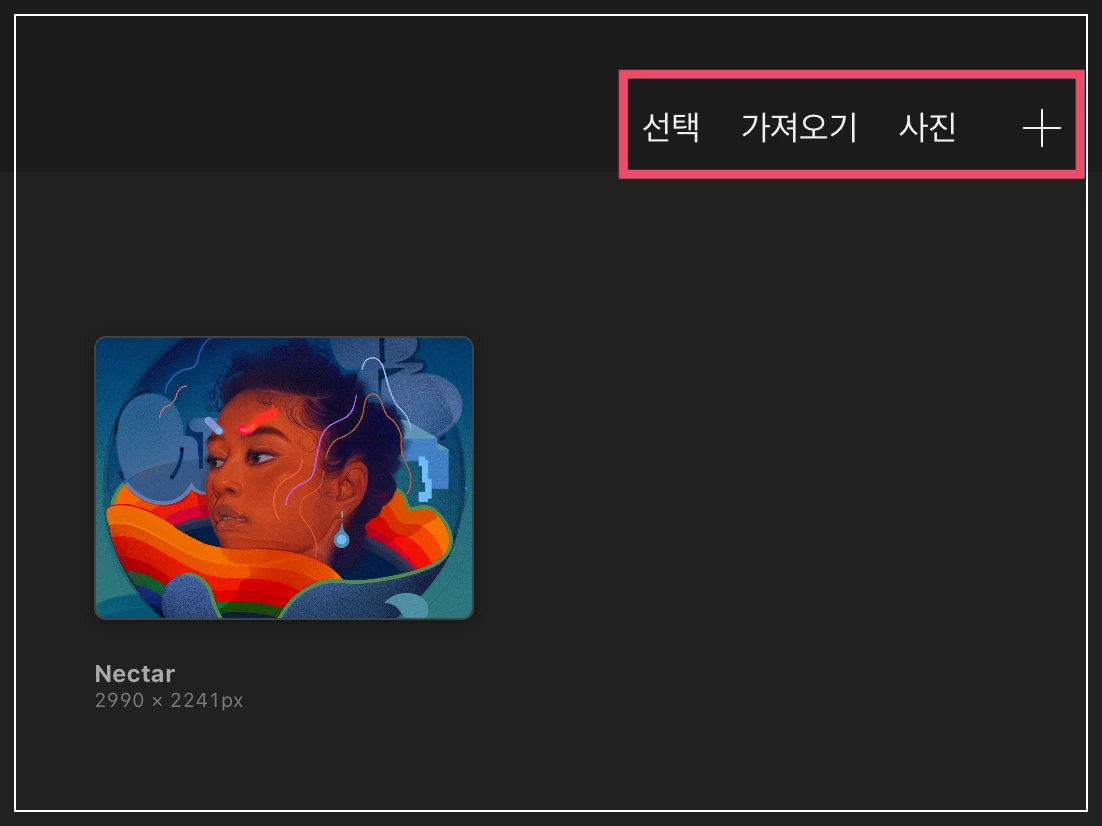
Task: Open the 가져오기 (Import) option
Action: pyautogui.click(x=799, y=128)
